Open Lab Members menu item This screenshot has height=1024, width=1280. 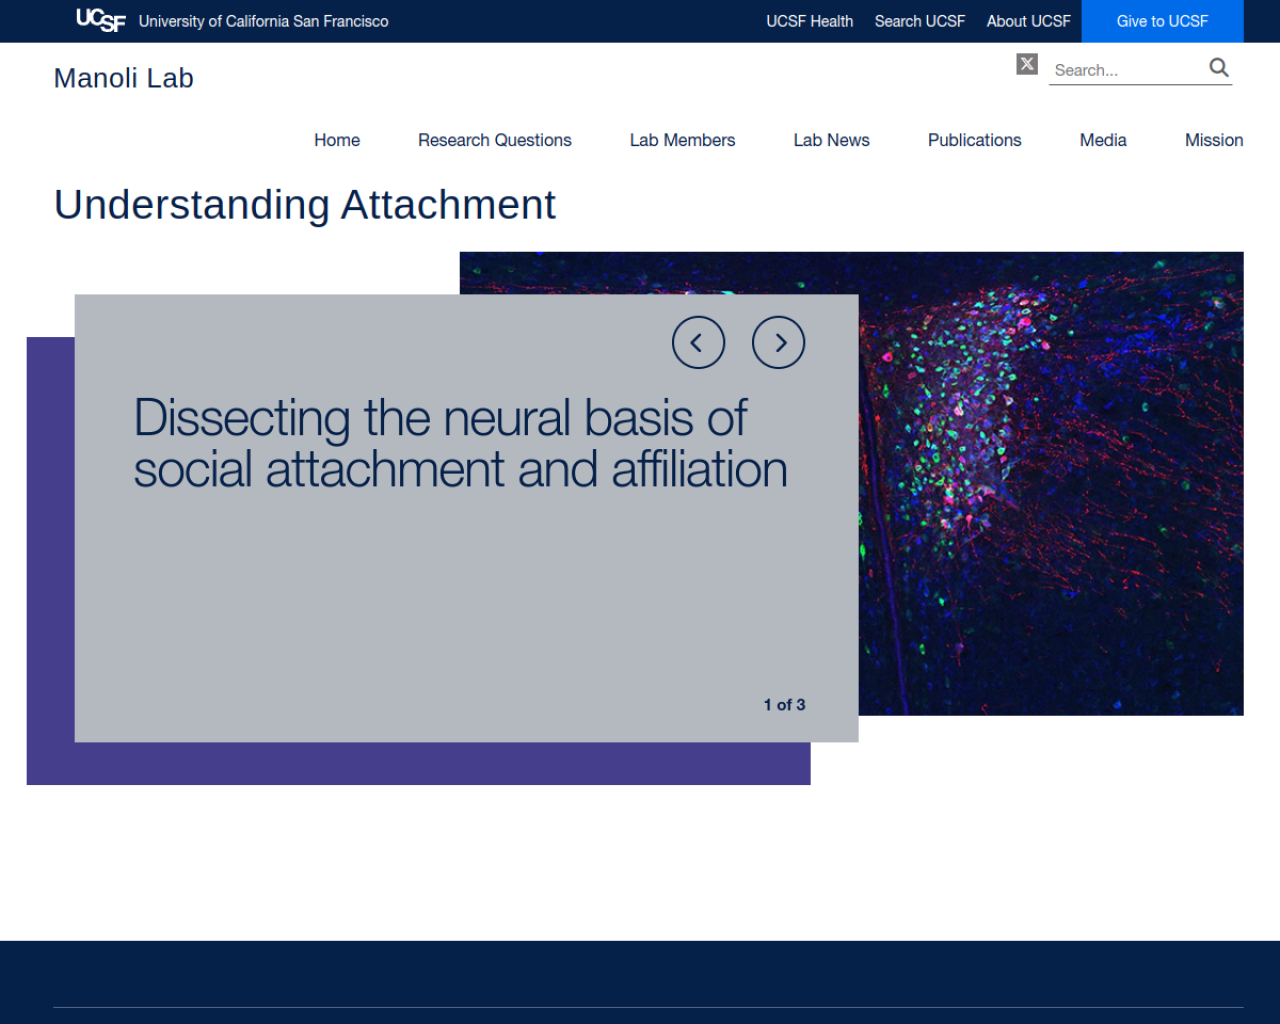pyautogui.click(x=683, y=140)
